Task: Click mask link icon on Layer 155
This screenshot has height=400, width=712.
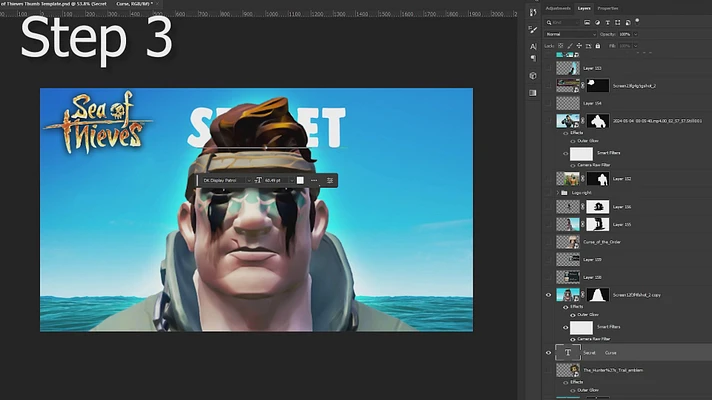Action: (x=583, y=224)
